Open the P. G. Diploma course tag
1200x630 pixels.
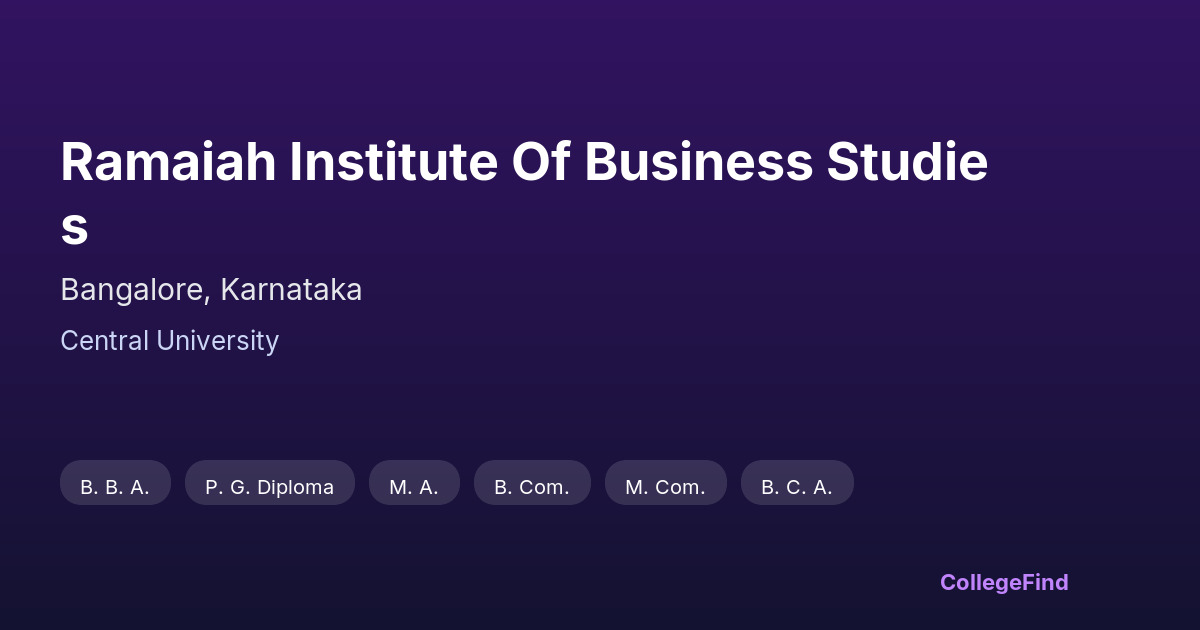point(269,487)
